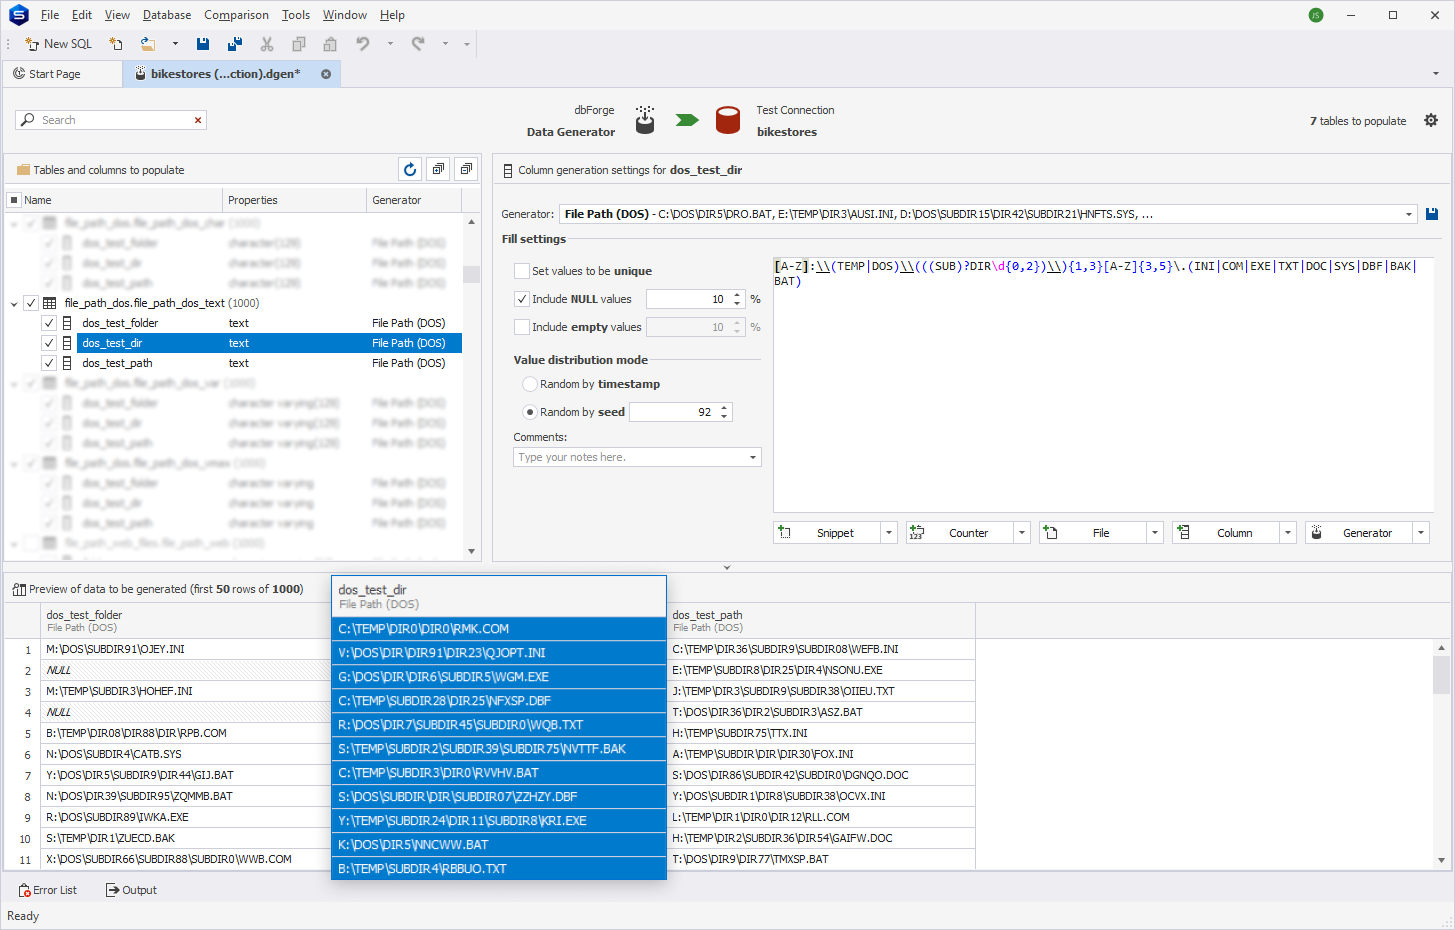Increase the NULL values percentage spinner
The height and width of the screenshot is (930, 1455).
point(737,295)
